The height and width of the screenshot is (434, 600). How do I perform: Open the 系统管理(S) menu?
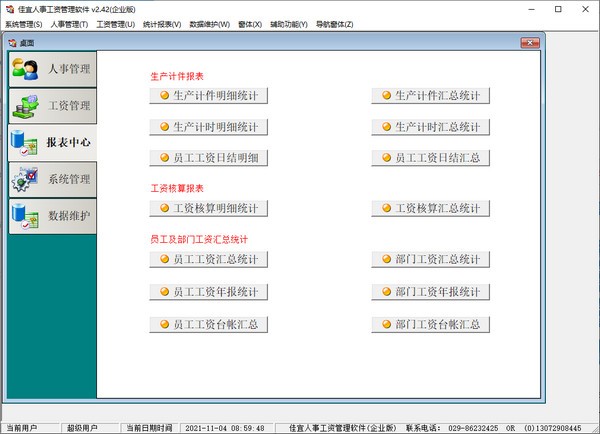point(24,24)
